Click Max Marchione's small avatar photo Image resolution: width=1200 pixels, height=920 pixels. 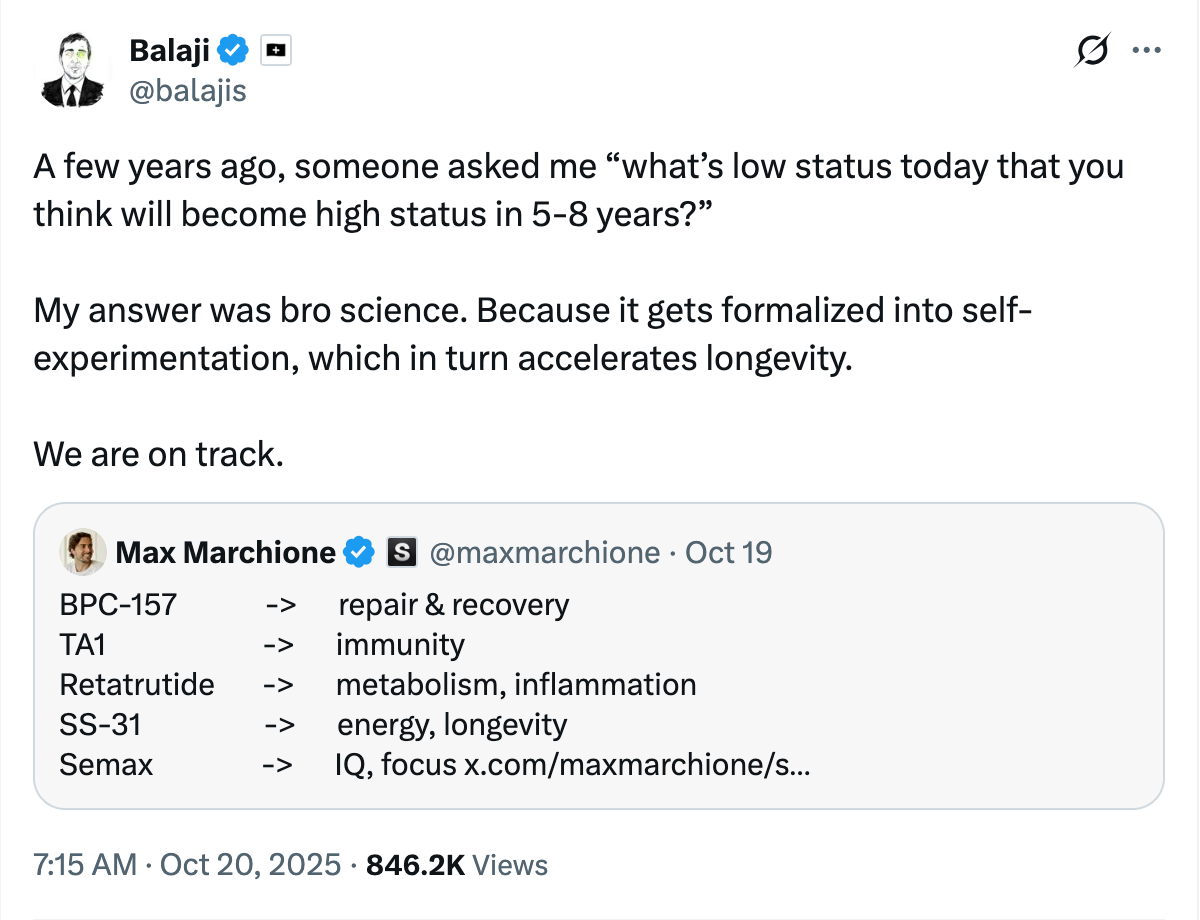[83, 552]
